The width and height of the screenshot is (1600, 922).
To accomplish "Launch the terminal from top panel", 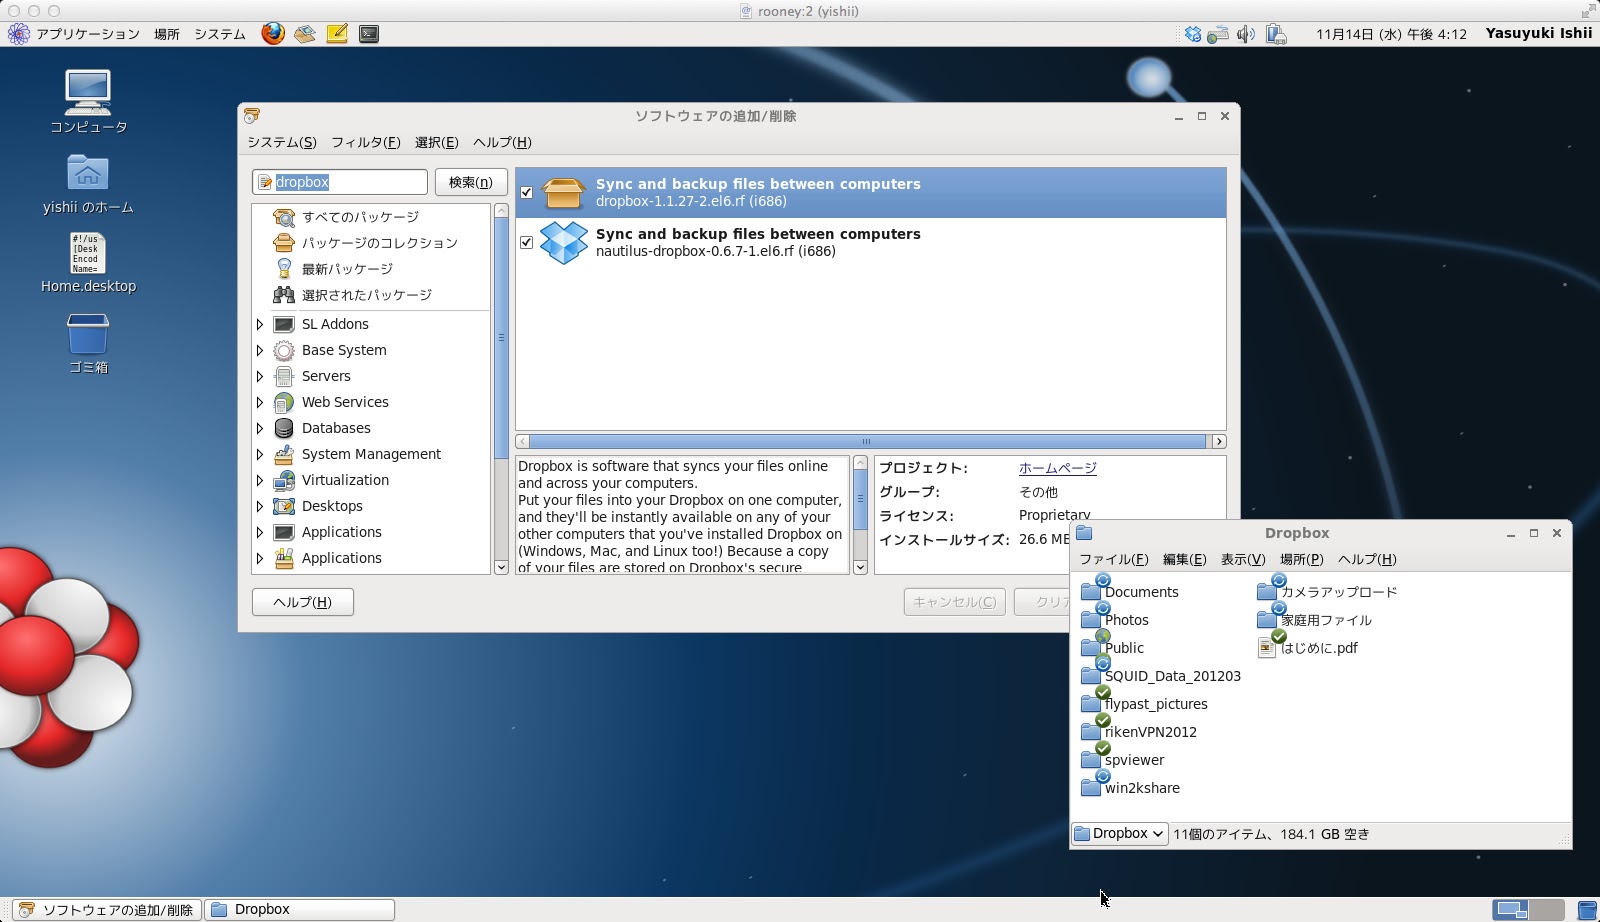I will click(369, 33).
